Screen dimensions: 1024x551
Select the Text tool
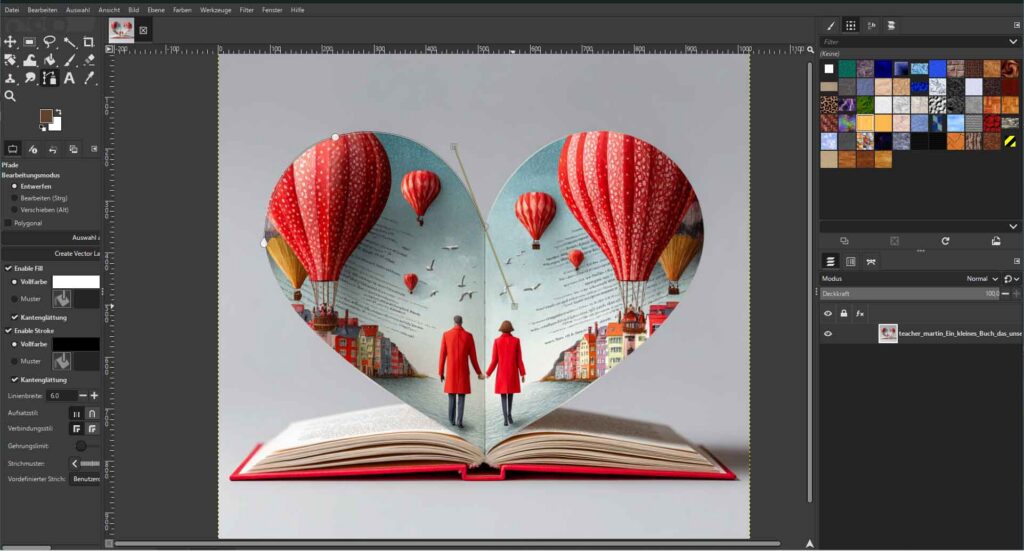tap(69, 78)
